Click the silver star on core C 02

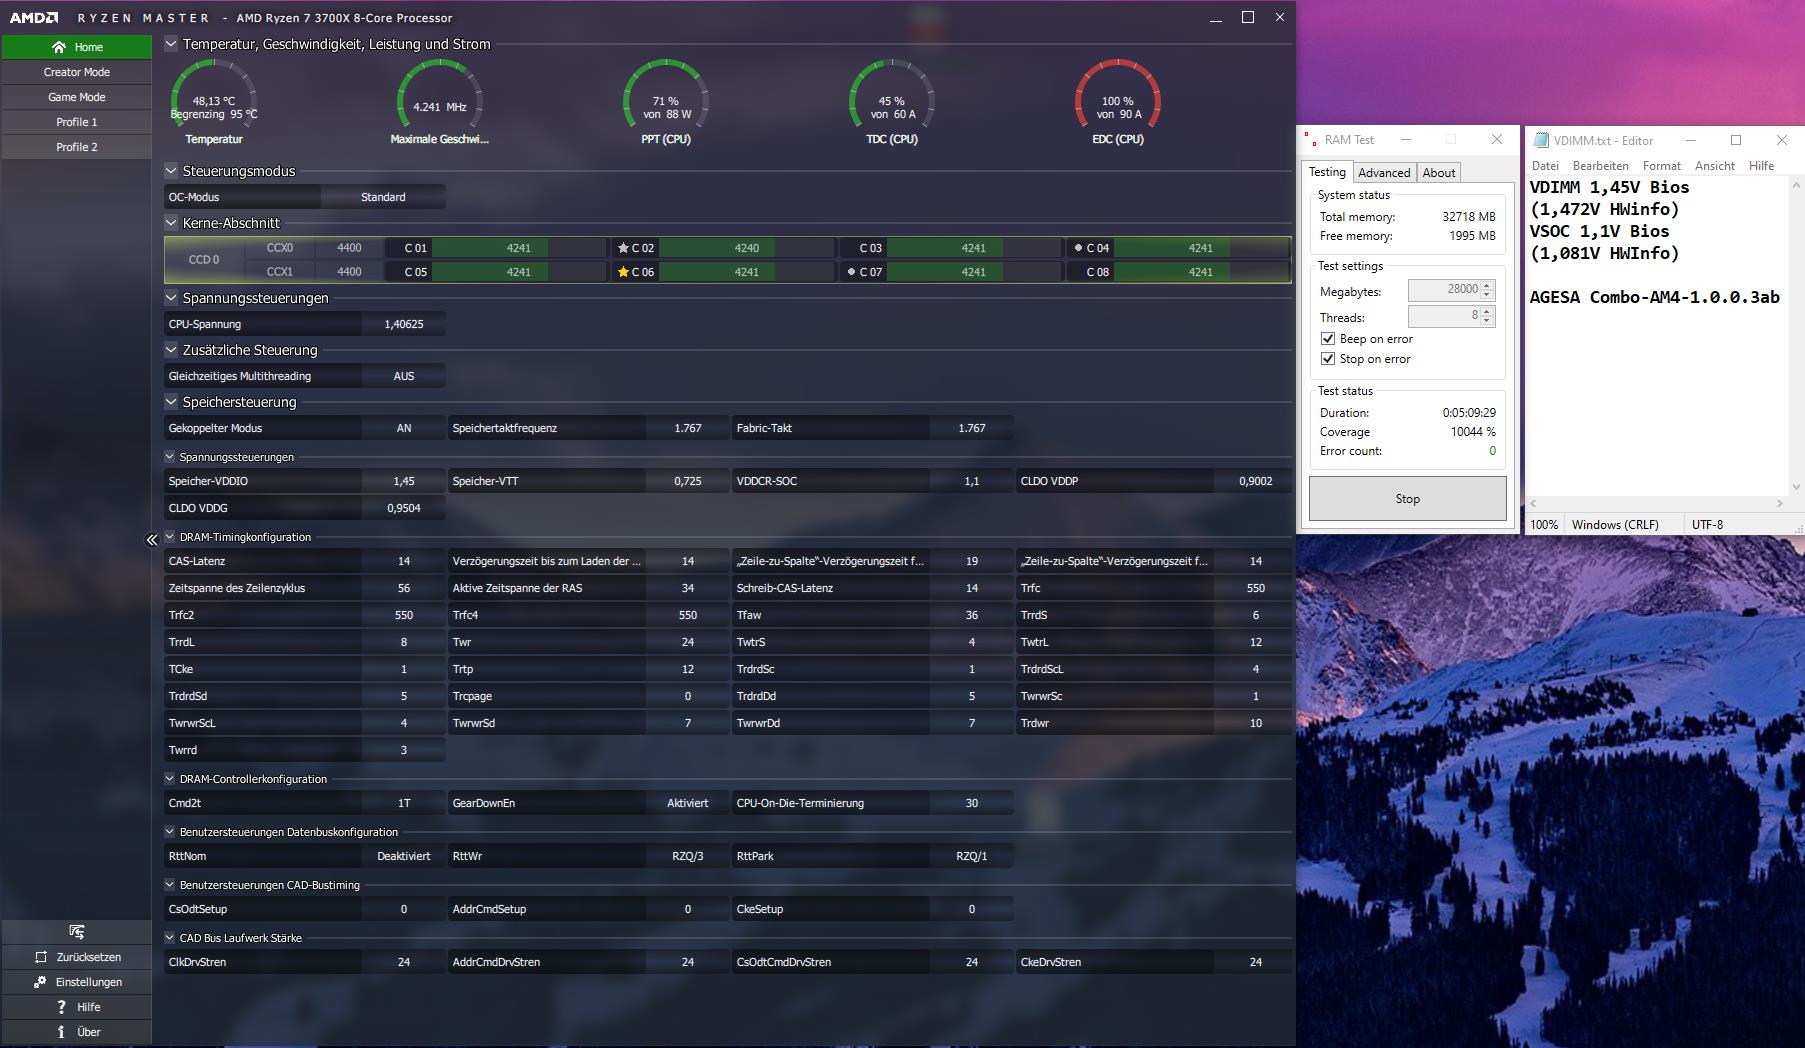tap(623, 248)
